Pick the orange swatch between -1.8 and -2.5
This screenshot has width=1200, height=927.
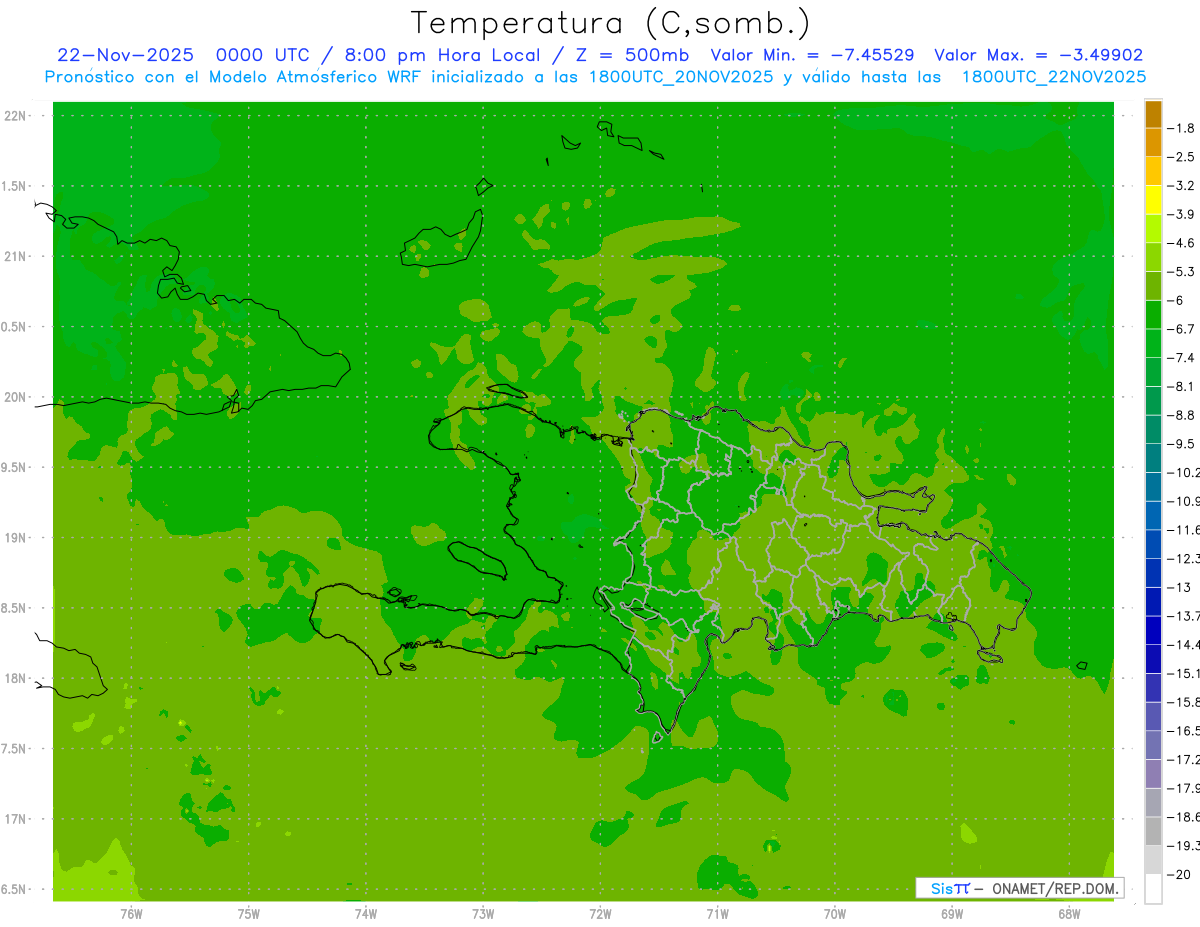(x=1153, y=143)
